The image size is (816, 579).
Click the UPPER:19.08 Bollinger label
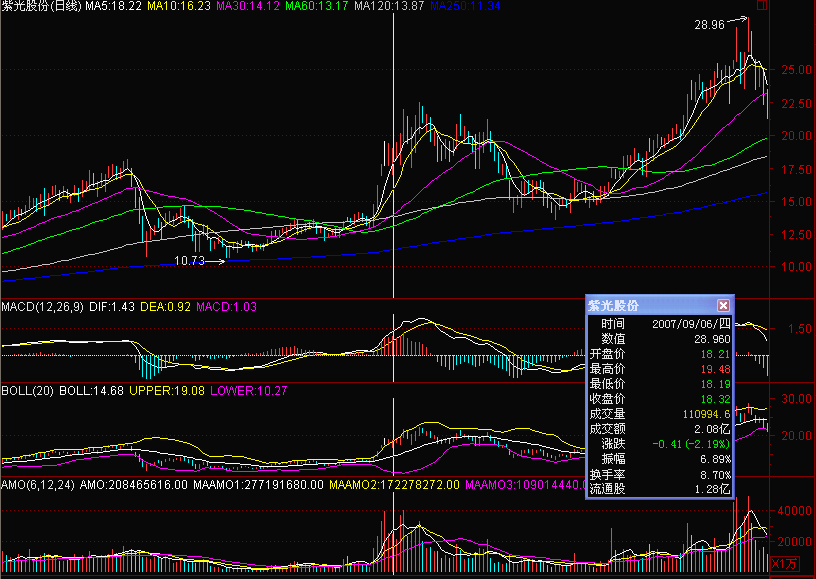pos(166,390)
